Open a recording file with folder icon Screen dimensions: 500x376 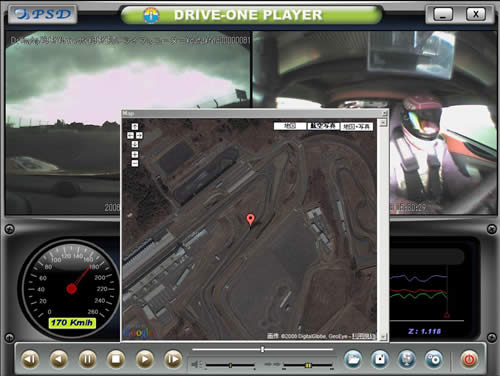353,359
